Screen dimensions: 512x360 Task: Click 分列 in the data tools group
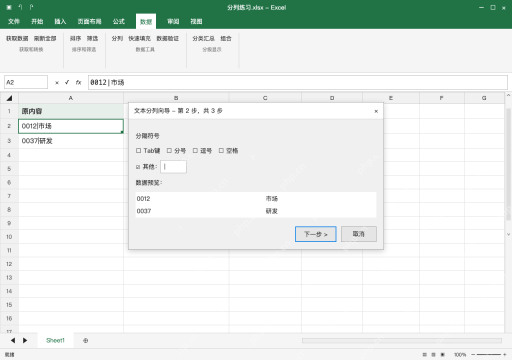point(117,39)
